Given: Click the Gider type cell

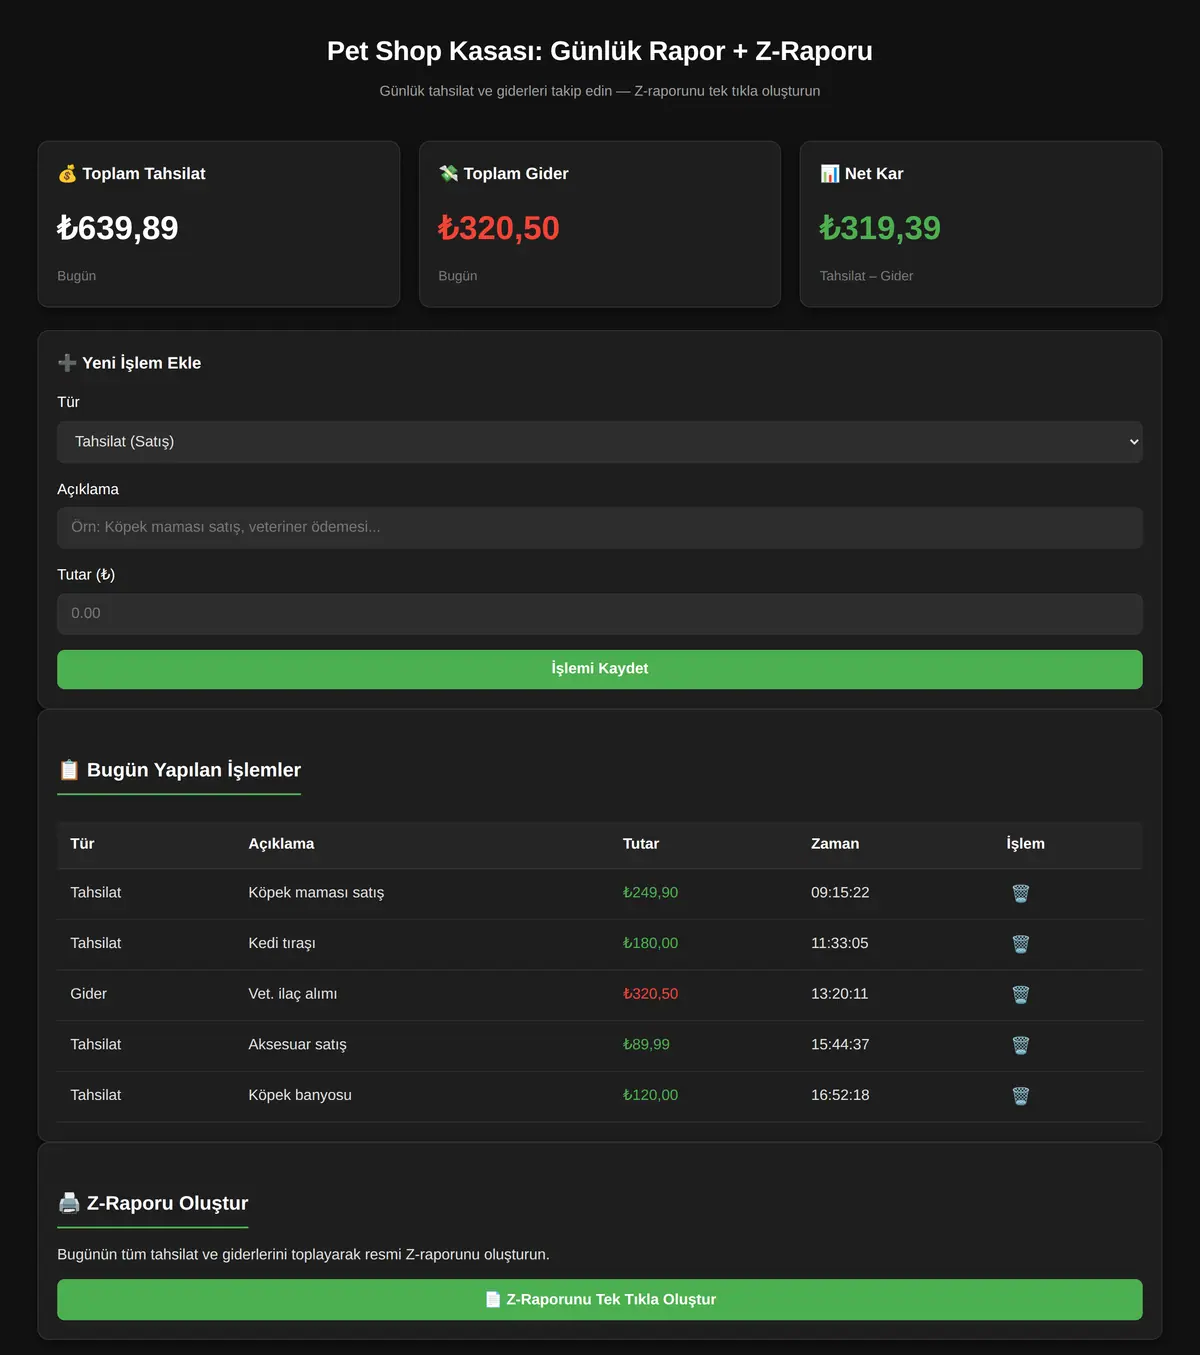Looking at the screenshot, I should [88, 994].
